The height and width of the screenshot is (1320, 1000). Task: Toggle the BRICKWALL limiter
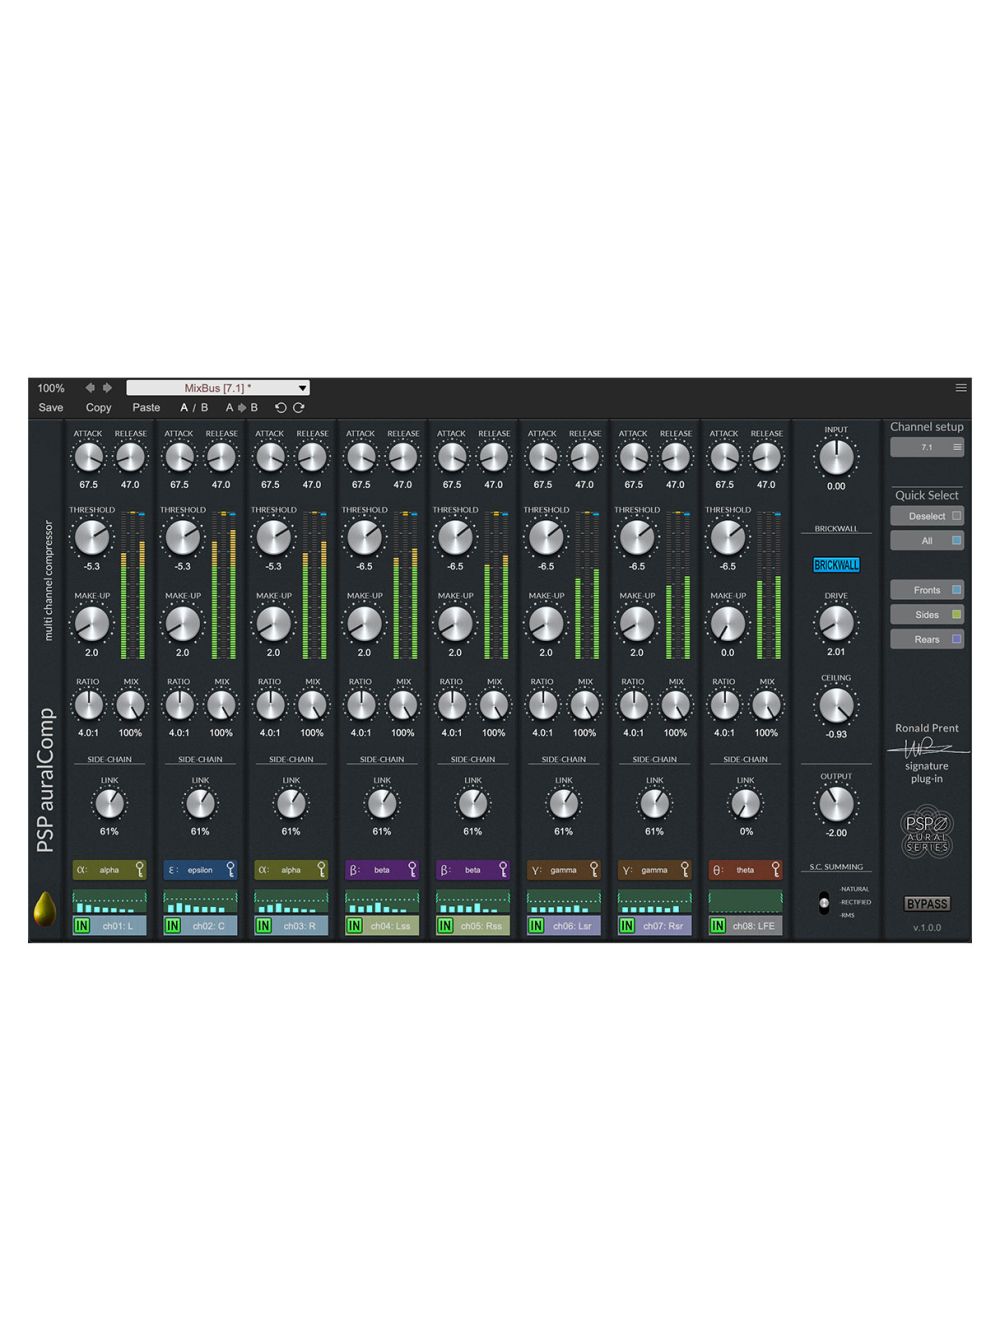tap(836, 564)
